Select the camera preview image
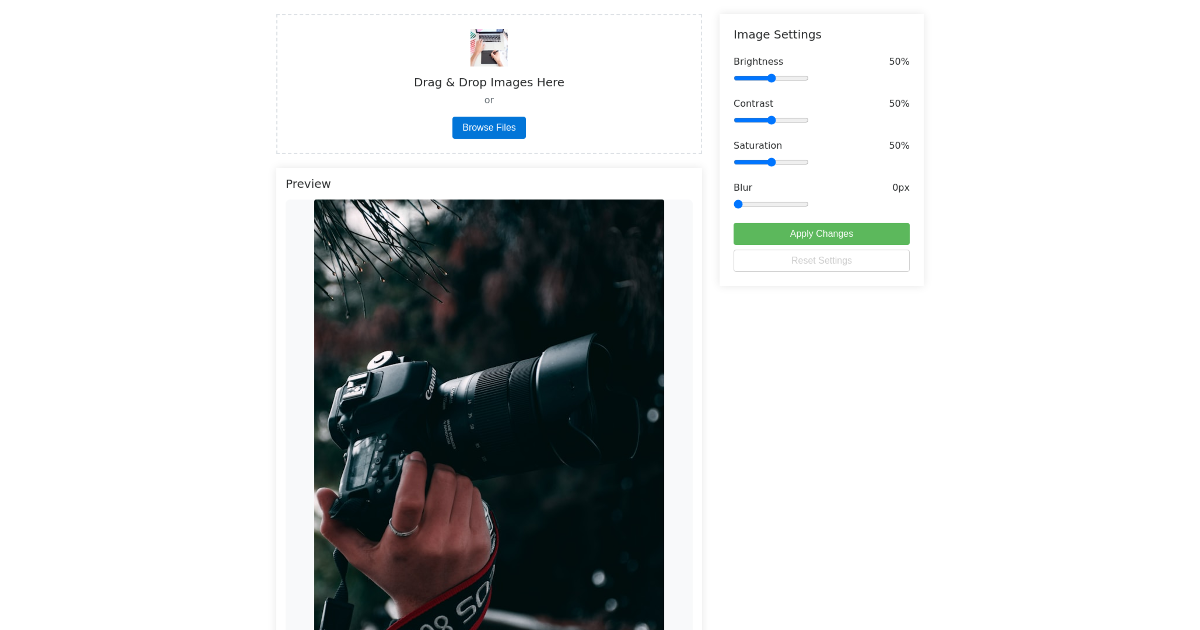This screenshot has height=630, width=1200. point(489,415)
